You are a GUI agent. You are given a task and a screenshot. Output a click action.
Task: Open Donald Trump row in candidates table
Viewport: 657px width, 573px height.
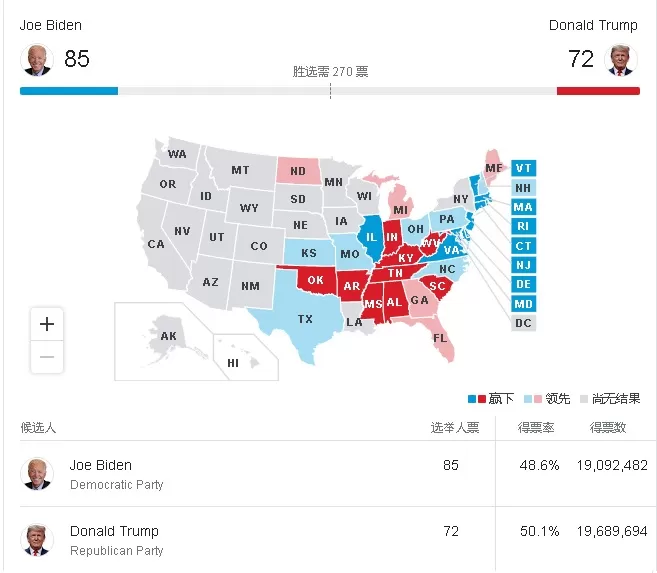pos(338,540)
